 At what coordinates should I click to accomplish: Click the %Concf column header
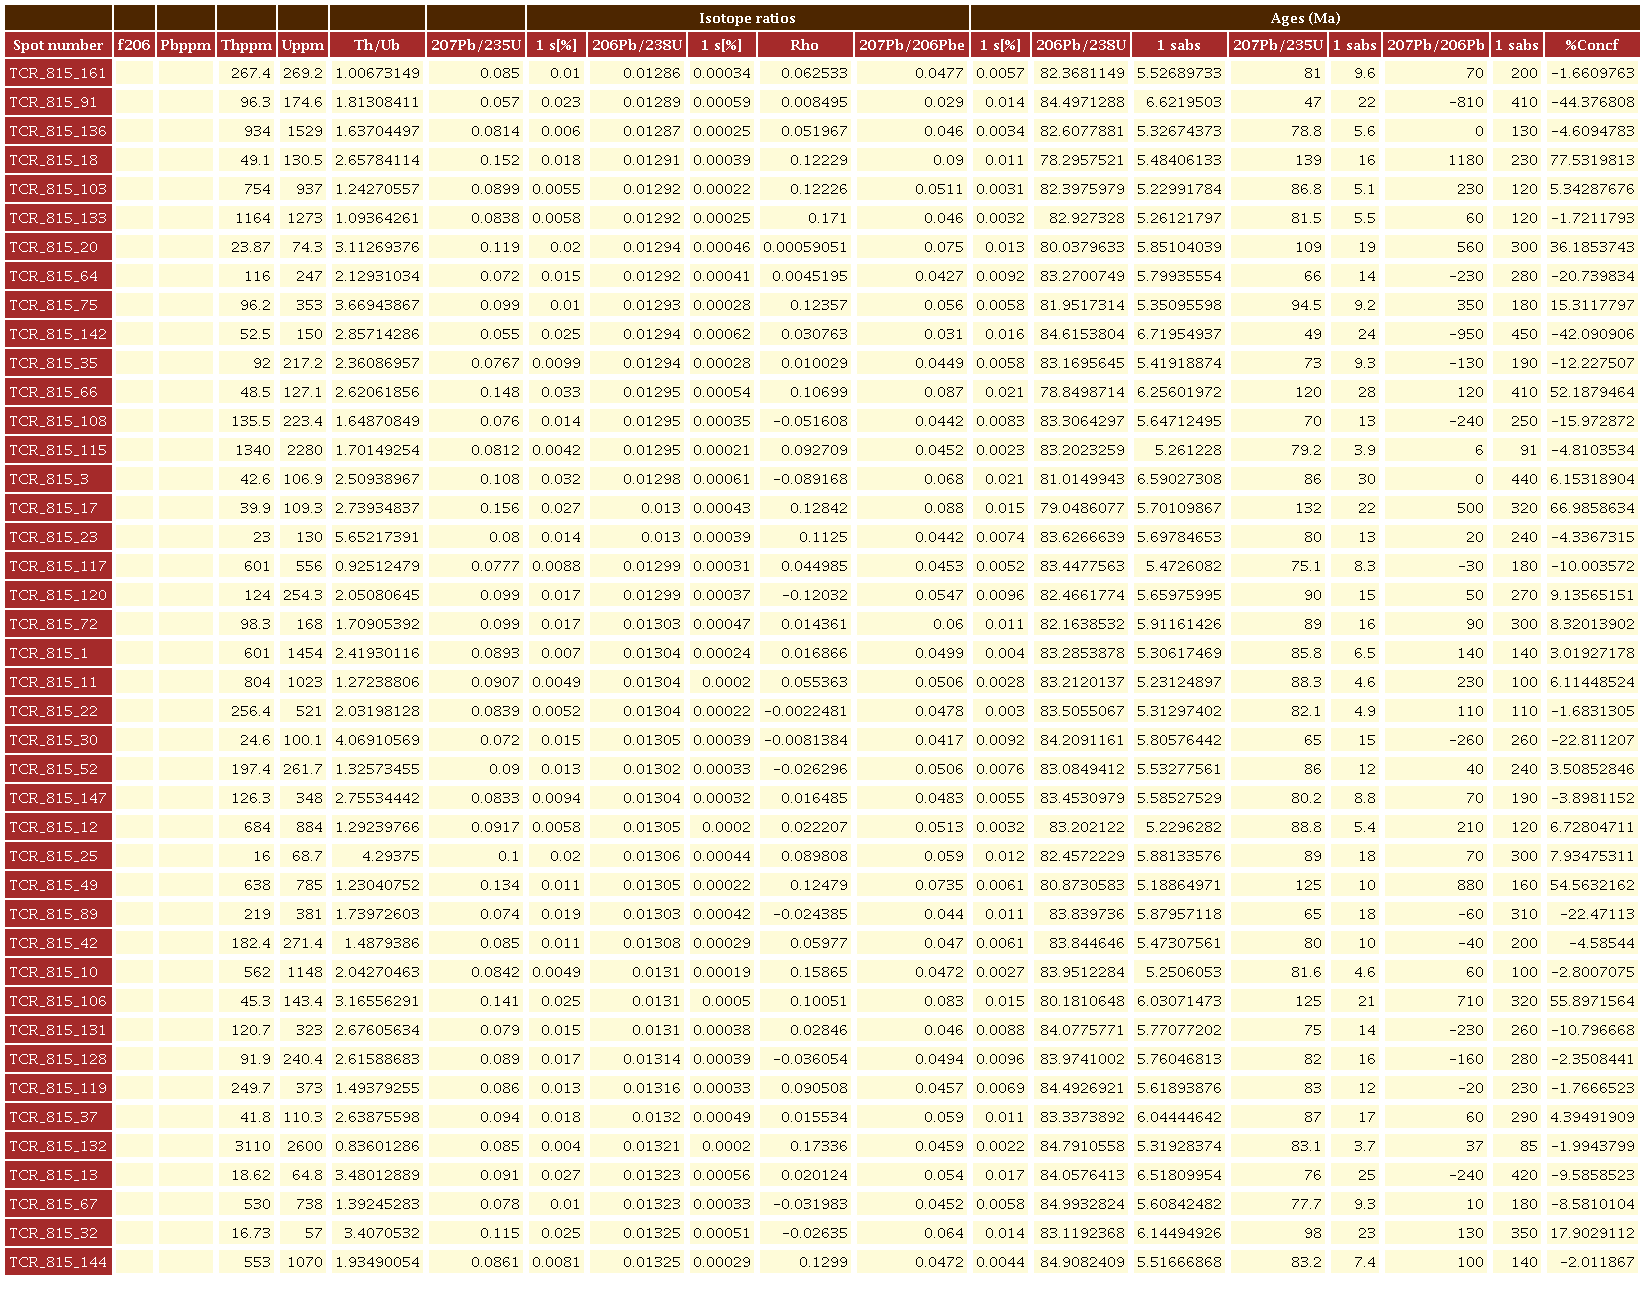point(1591,45)
